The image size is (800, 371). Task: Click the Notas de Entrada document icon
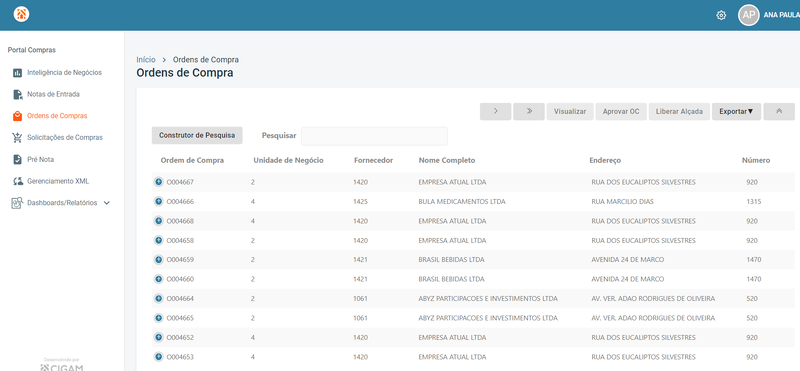(17, 94)
